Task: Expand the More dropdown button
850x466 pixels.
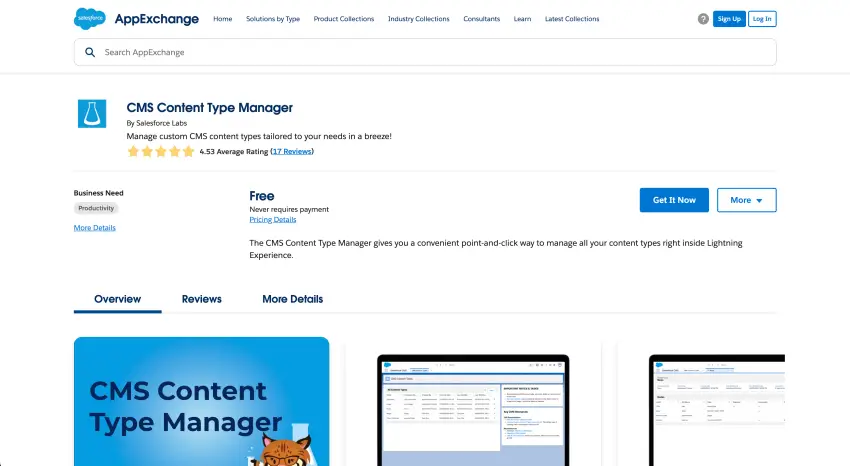Action: click(x=746, y=200)
